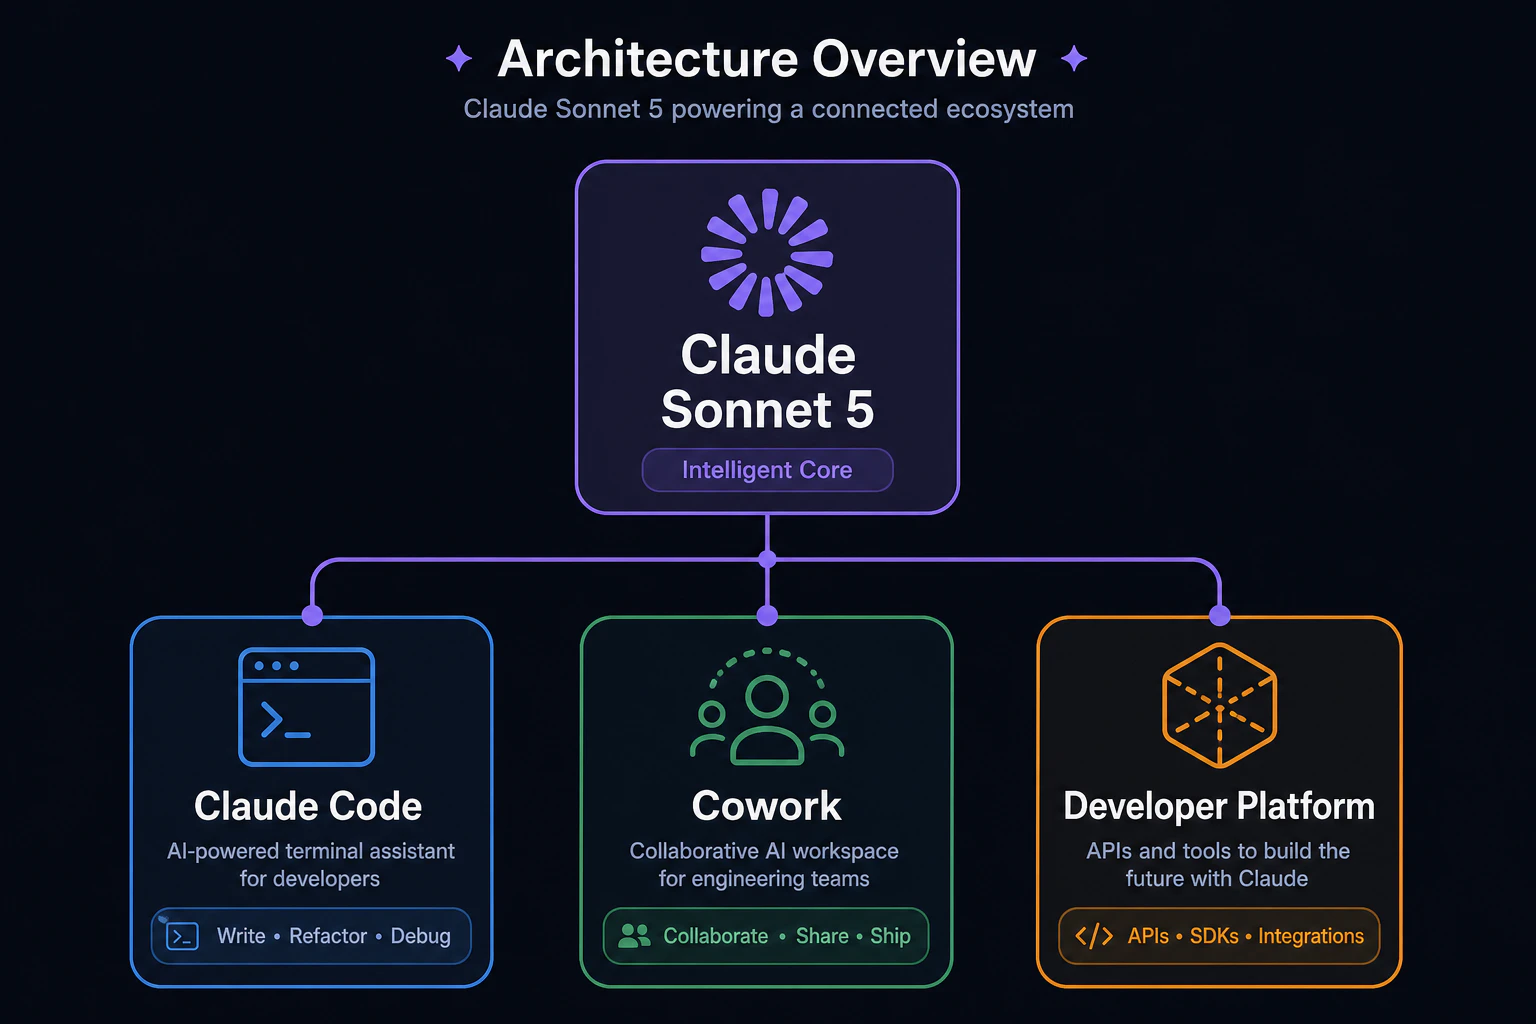Image resolution: width=1536 pixels, height=1024 pixels.
Task: Click the junction dot below Claude Sonnet 5 card
Action: (767, 559)
